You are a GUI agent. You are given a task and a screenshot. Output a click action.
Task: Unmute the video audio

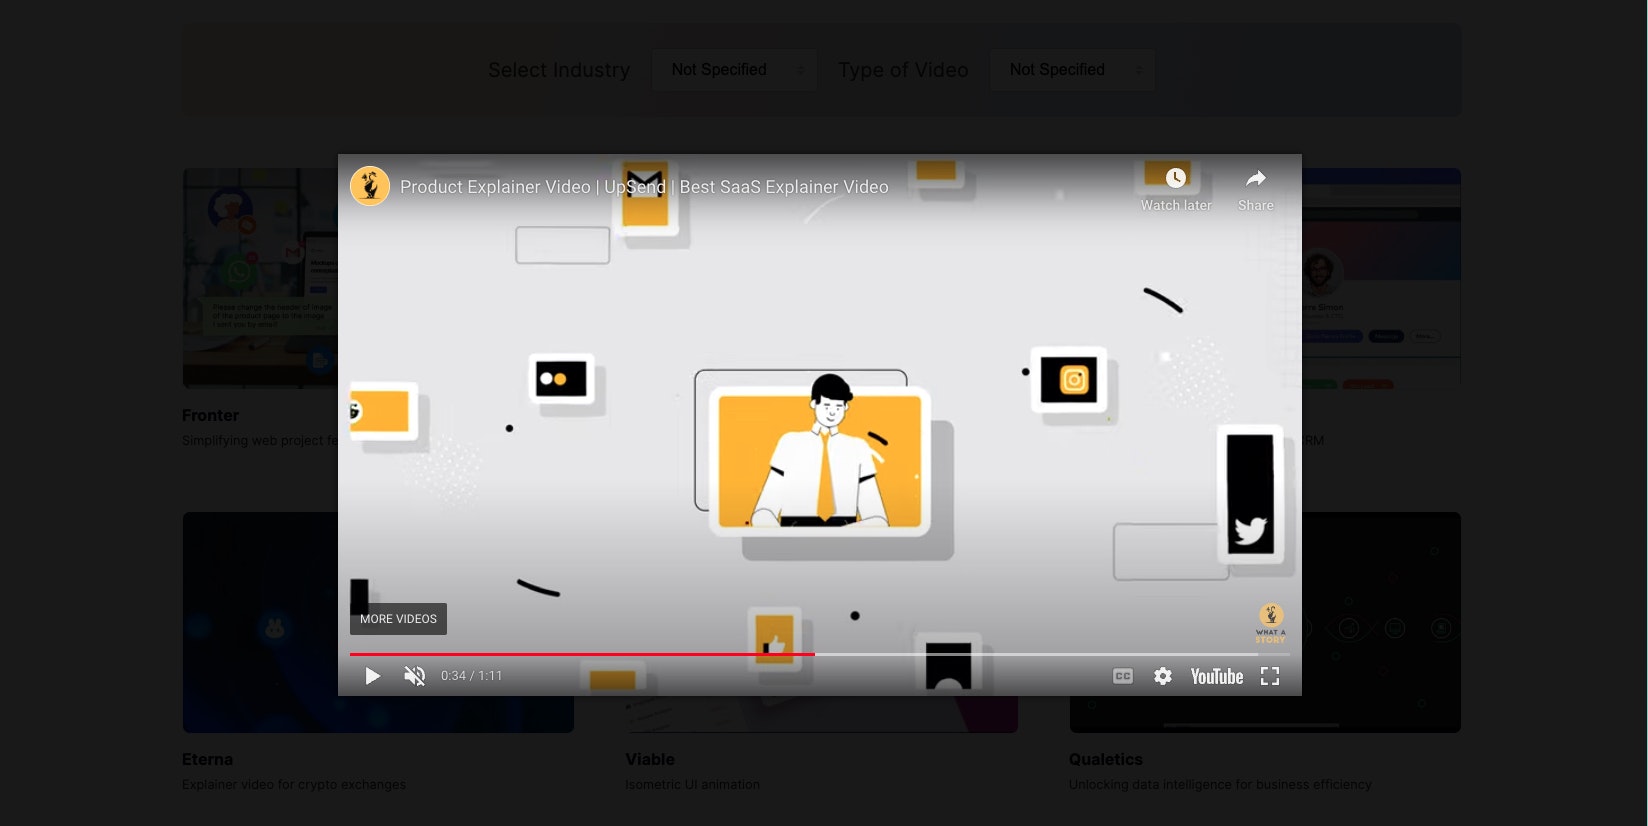coord(414,676)
